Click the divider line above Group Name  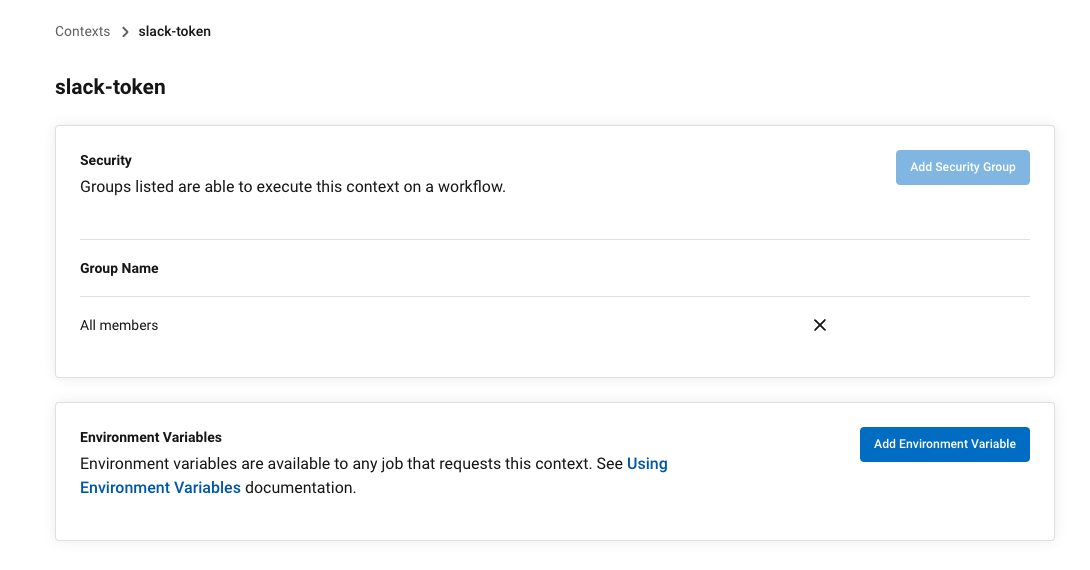554,240
